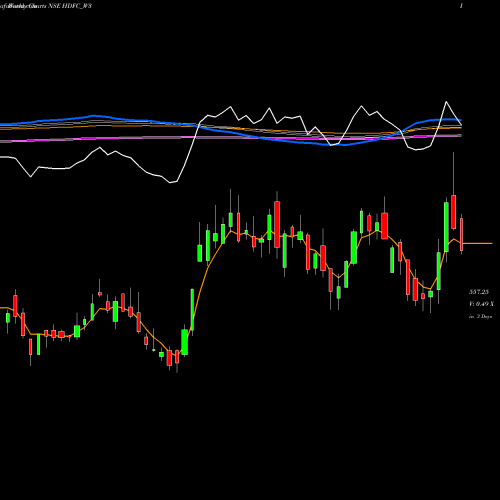Select the first tall green candle of the breakout
The image size is (500, 500).
192,310
